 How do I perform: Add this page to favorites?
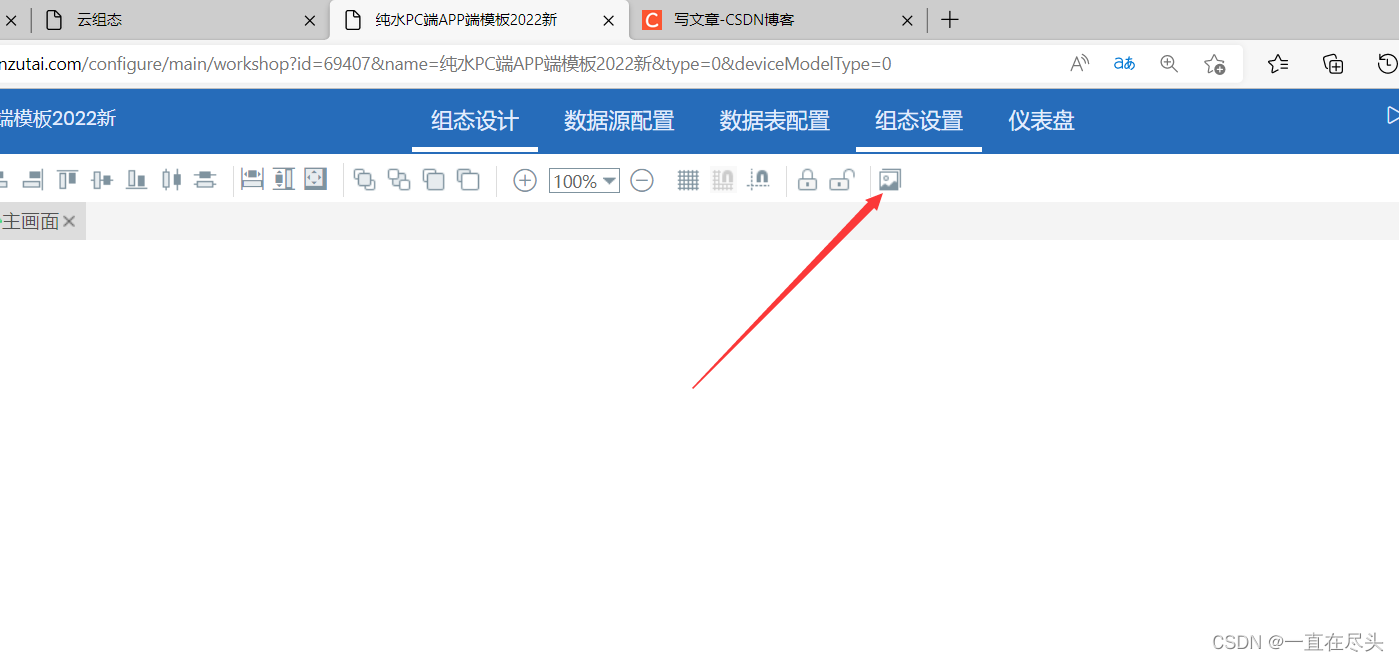[x=1214, y=64]
